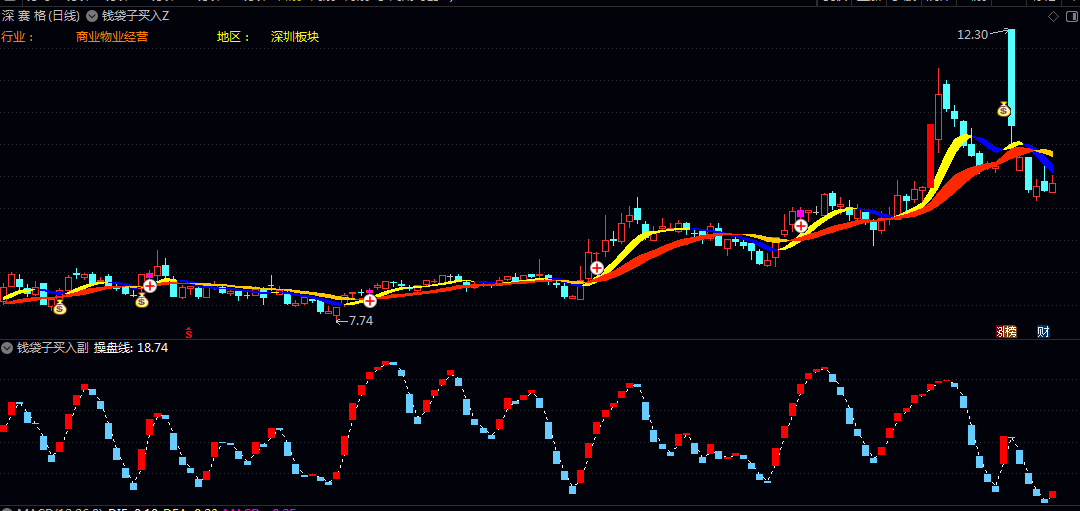Screen dimensions: 1080x511
Task: Click the rightmost red plus buy signal marker
Action: click(801, 225)
